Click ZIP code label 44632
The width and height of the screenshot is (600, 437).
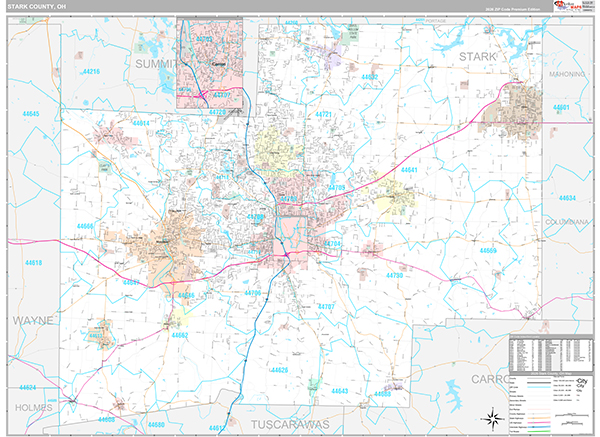pos(370,77)
